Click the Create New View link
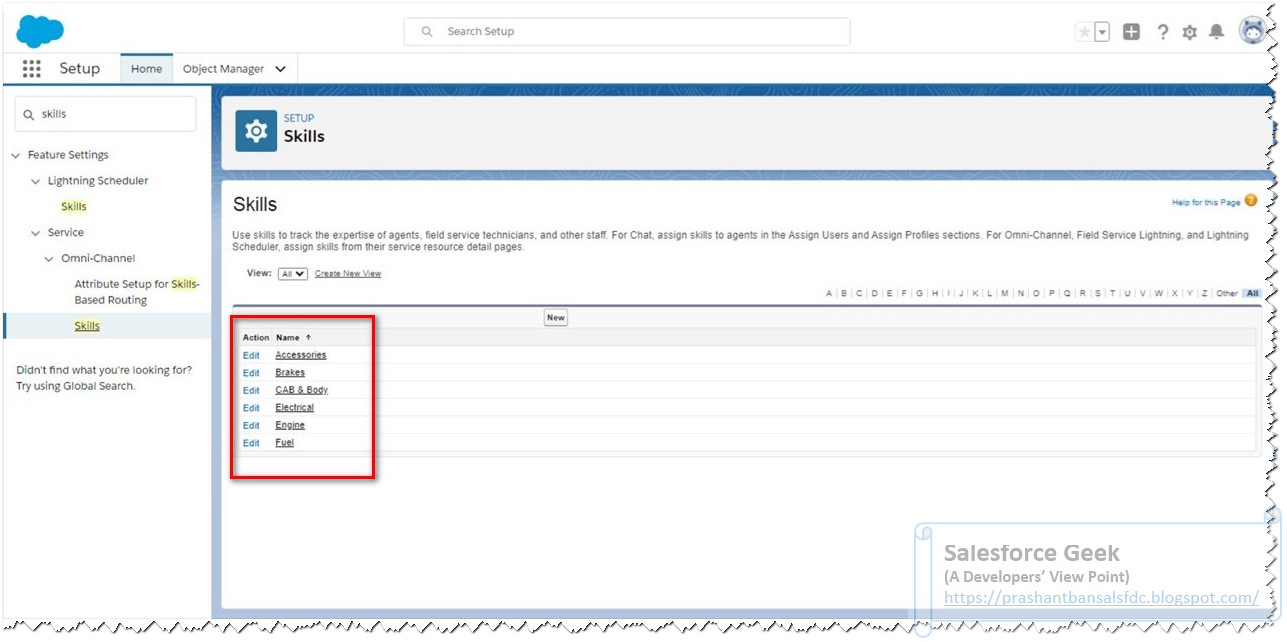Image resolution: width=1287 pixels, height=642 pixels. click(x=348, y=274)
